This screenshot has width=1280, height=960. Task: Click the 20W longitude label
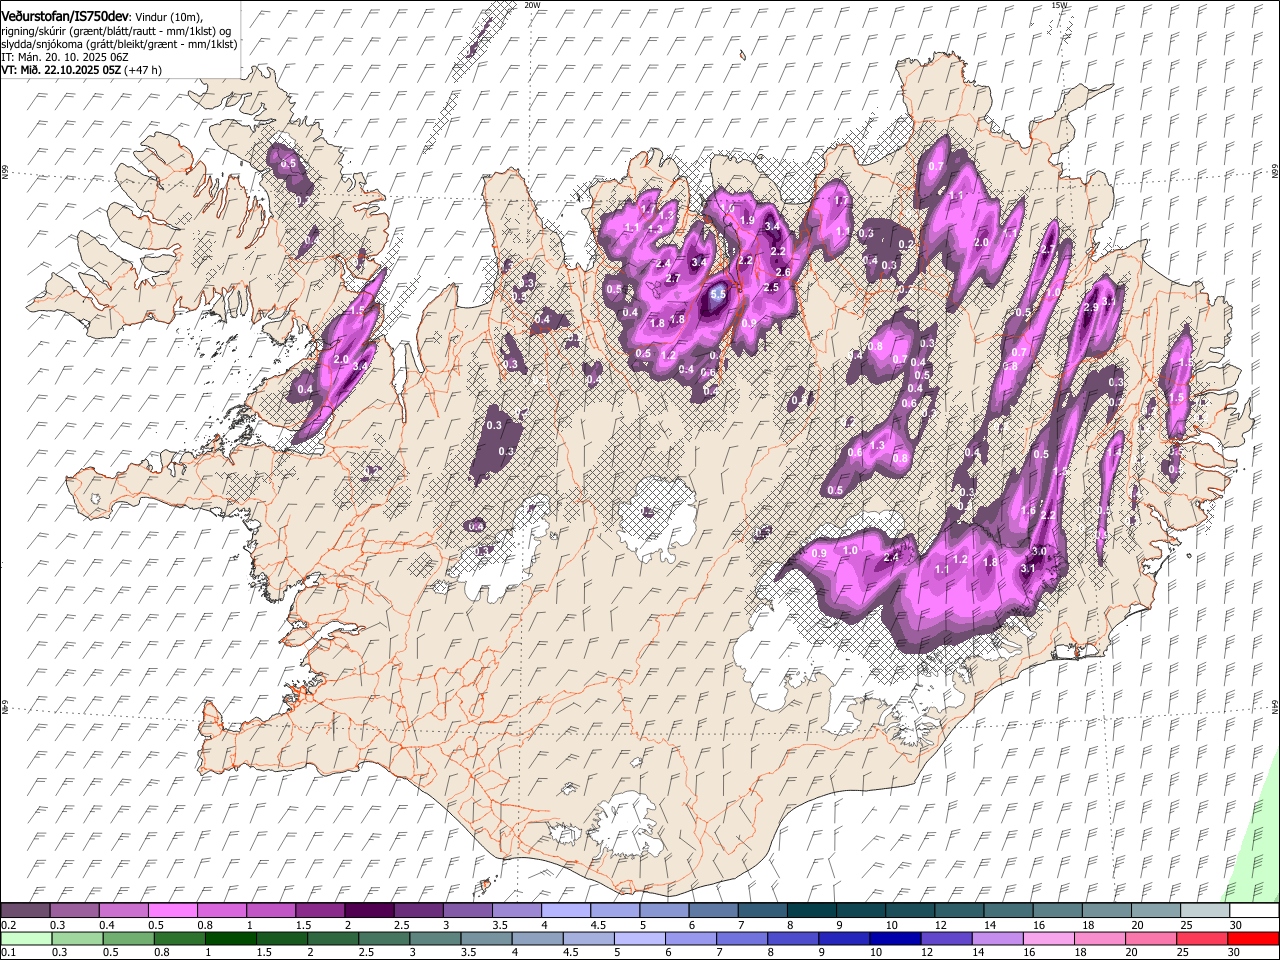point(532,5)
